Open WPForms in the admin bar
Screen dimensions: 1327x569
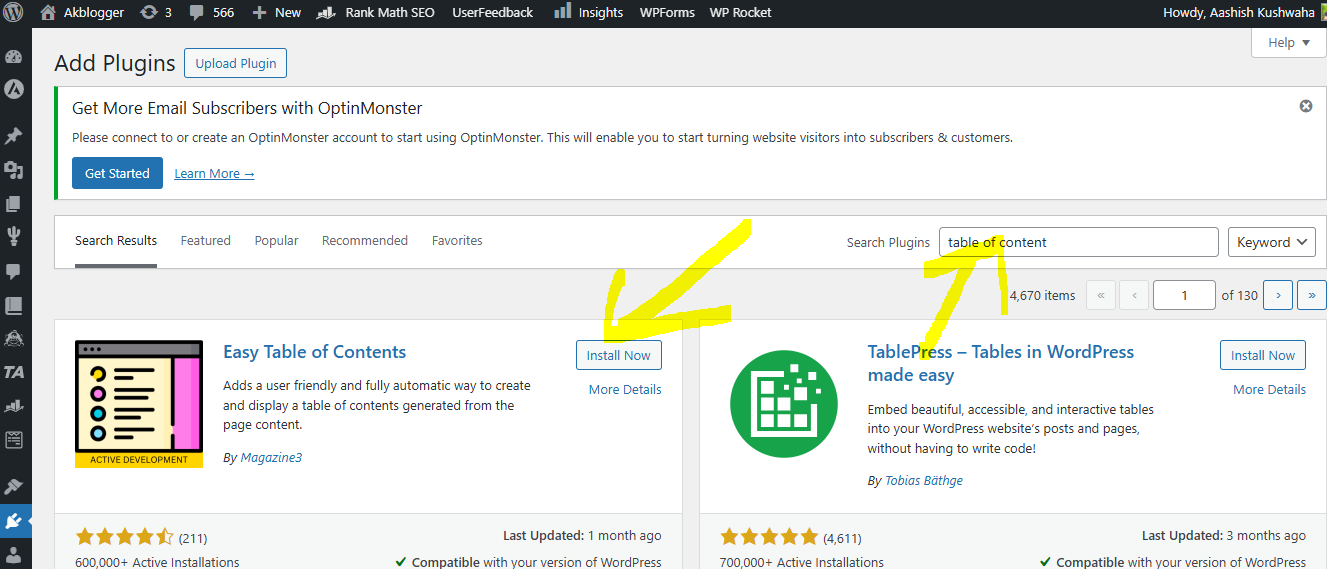click(667, 12)
